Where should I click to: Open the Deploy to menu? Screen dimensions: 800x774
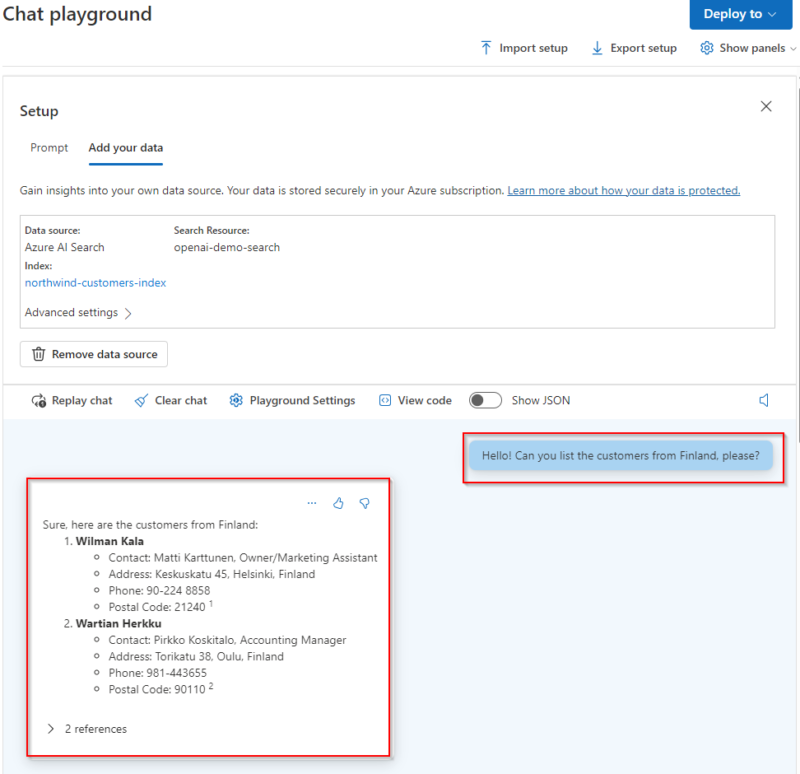pyautogui.click(x=740, y=14)
